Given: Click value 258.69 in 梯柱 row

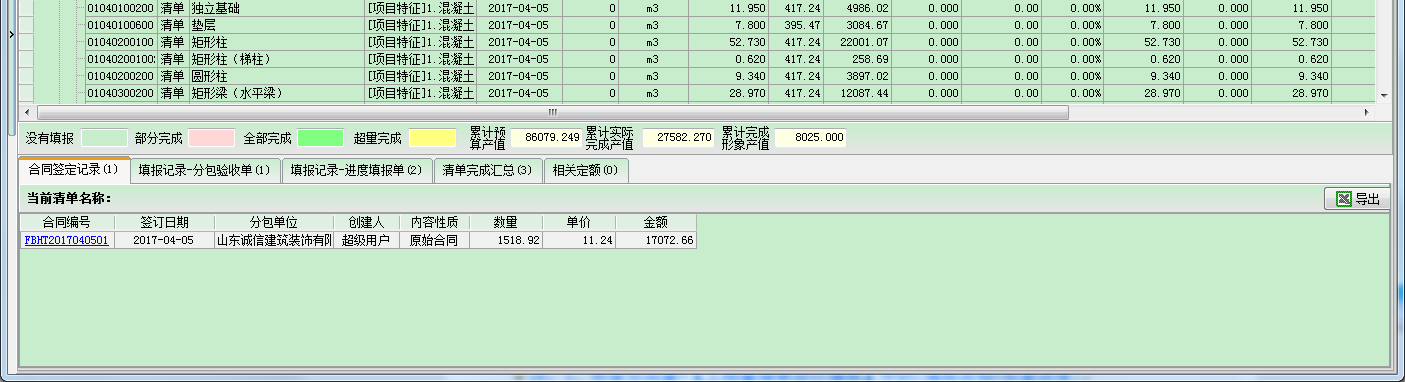Looking at the screenshot, I should (859, 59).
